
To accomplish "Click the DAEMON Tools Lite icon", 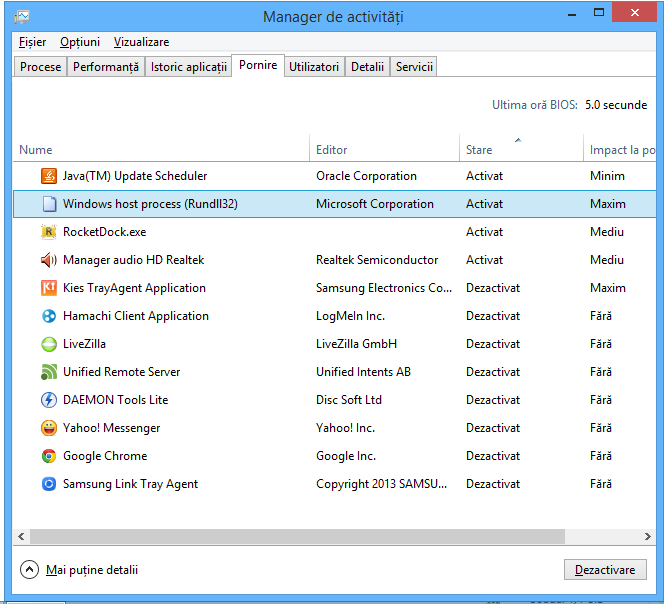I will 49,400.
